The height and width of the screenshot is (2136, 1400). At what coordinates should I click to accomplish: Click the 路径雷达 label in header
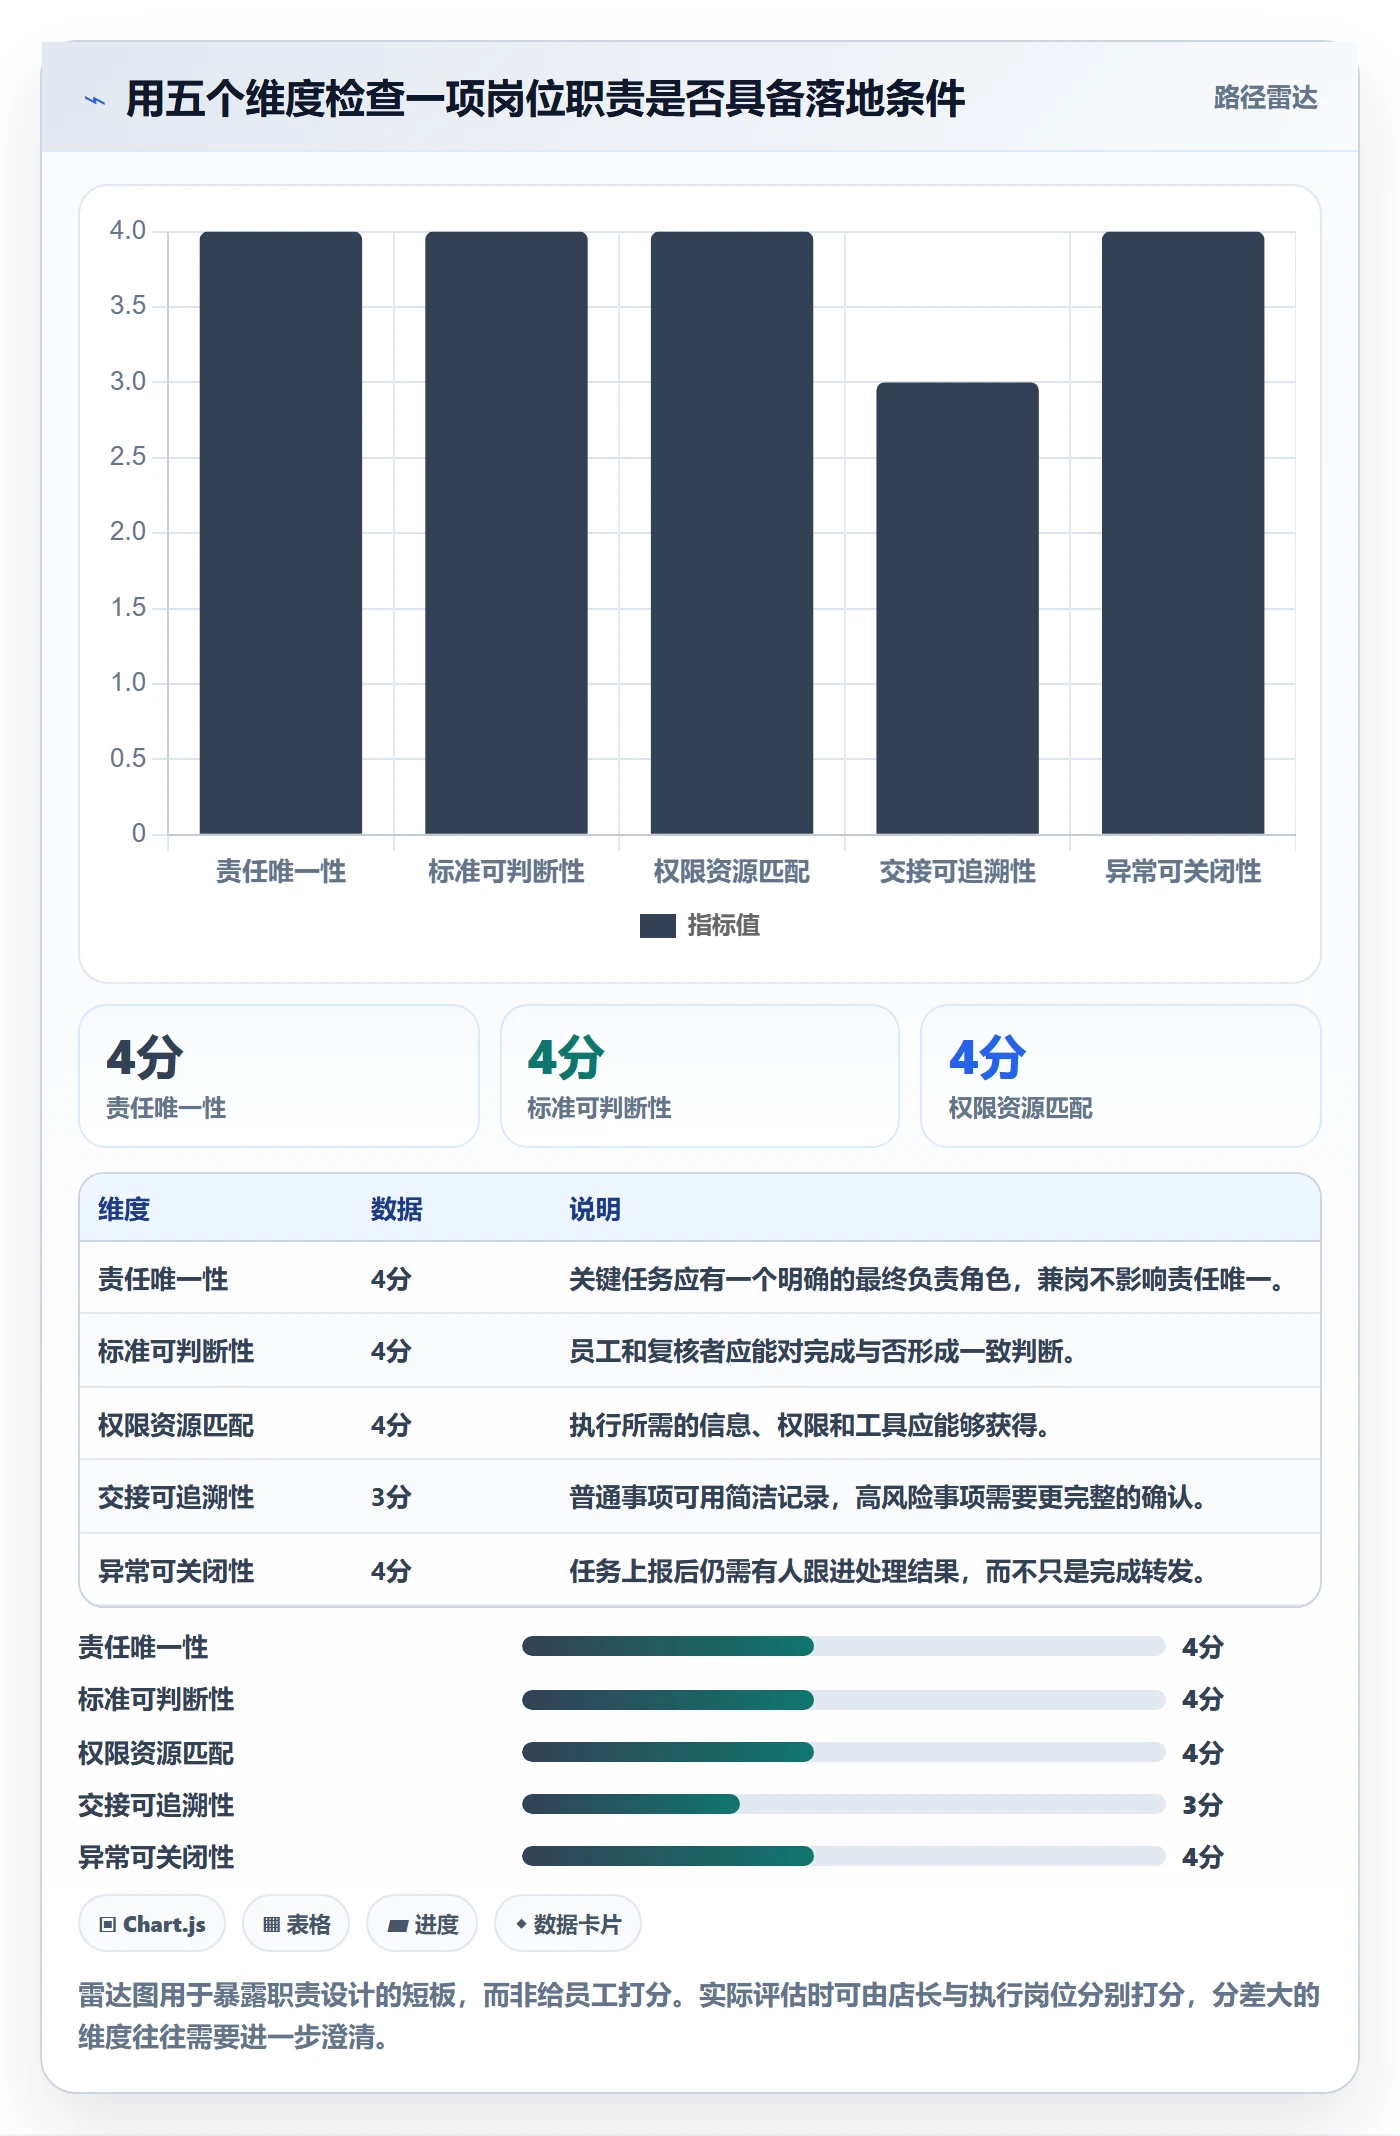(x=1265, y=98)
